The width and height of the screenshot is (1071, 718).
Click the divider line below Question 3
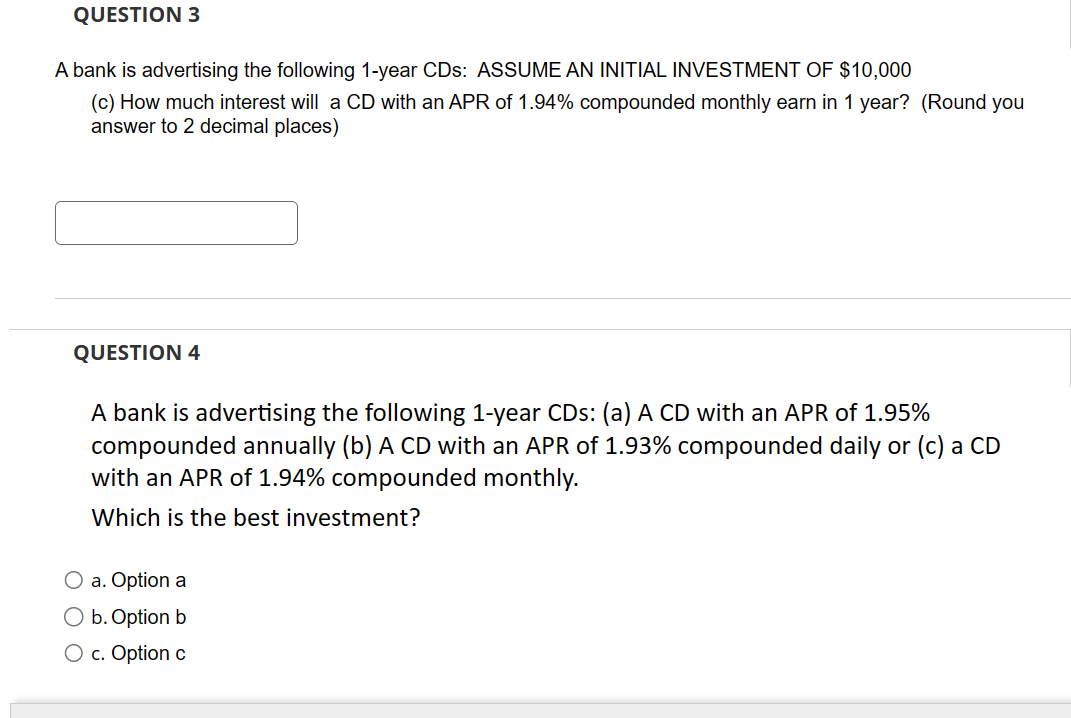pyautogui.click(x=563, y=299)
